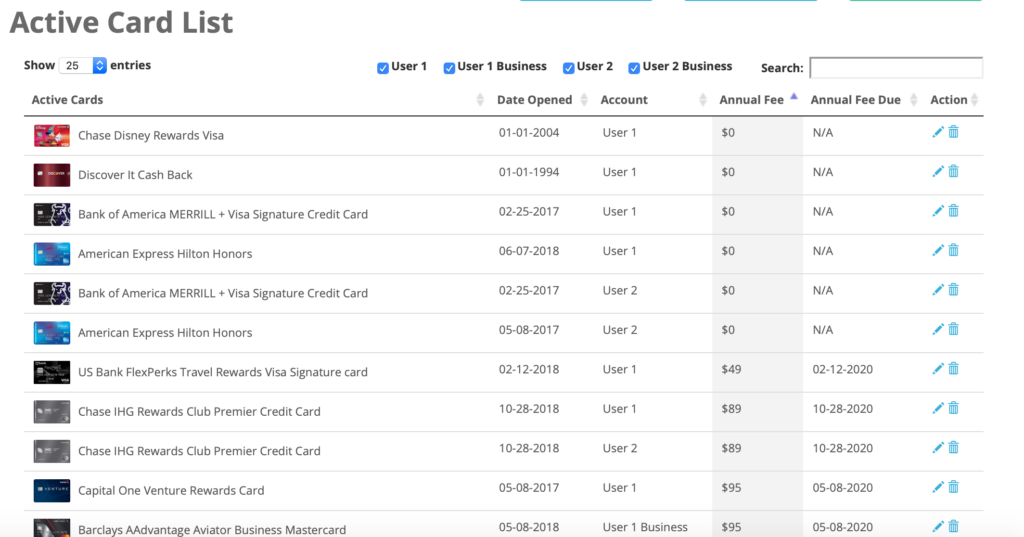Delete the Barclays AAdvantage Aviator Business card
This screenshot has height=537, width=1024.
point(953,527)
